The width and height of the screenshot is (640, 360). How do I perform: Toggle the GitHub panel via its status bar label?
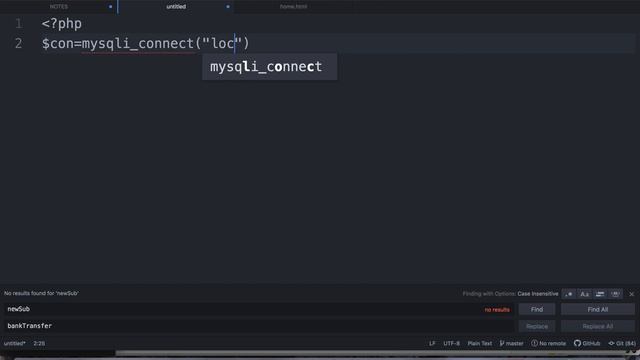(591, 344)
